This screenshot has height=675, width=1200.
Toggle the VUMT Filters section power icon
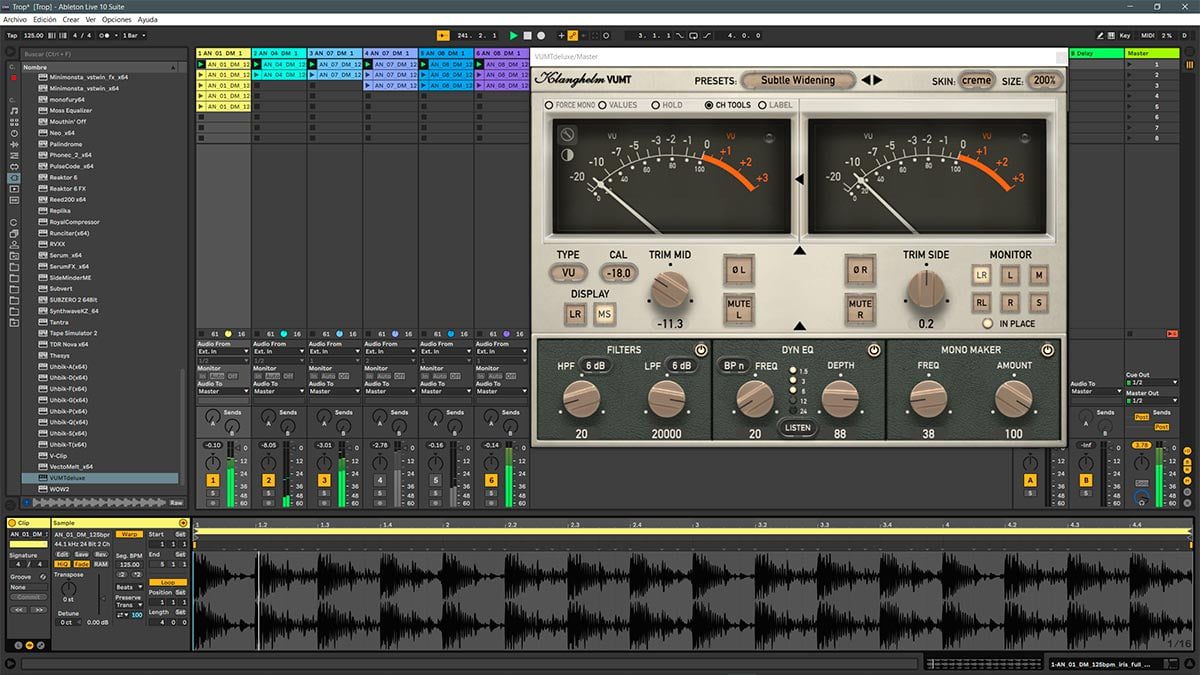tap(701, 351)
